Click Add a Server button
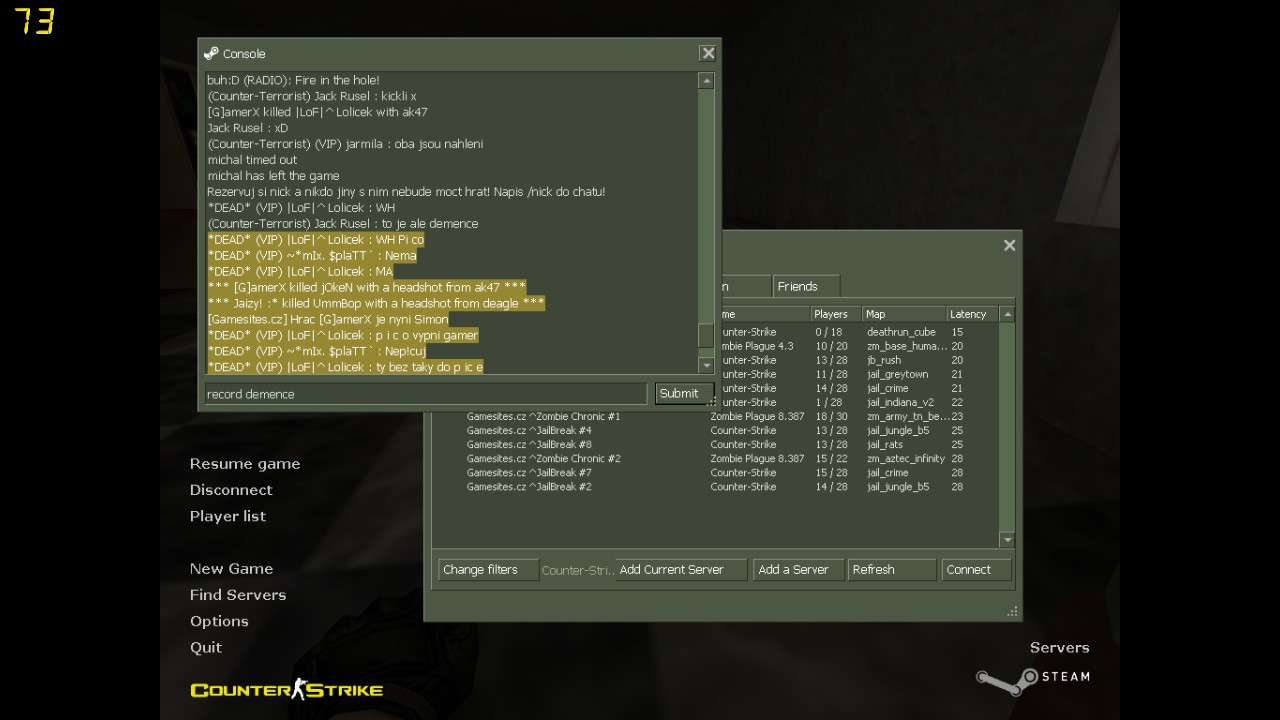Screen dimensions: 1280x720 coord(798,570)
